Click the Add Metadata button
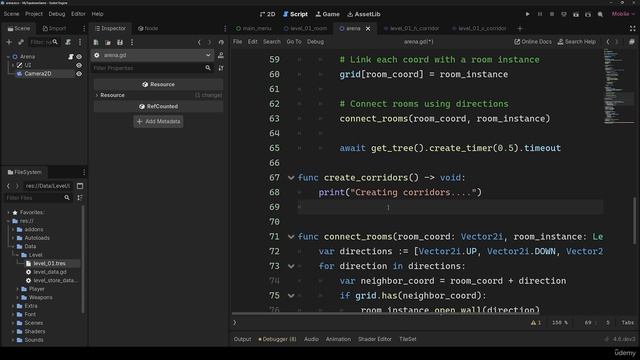This screenshot has width=640, height=360. point(158,121)
